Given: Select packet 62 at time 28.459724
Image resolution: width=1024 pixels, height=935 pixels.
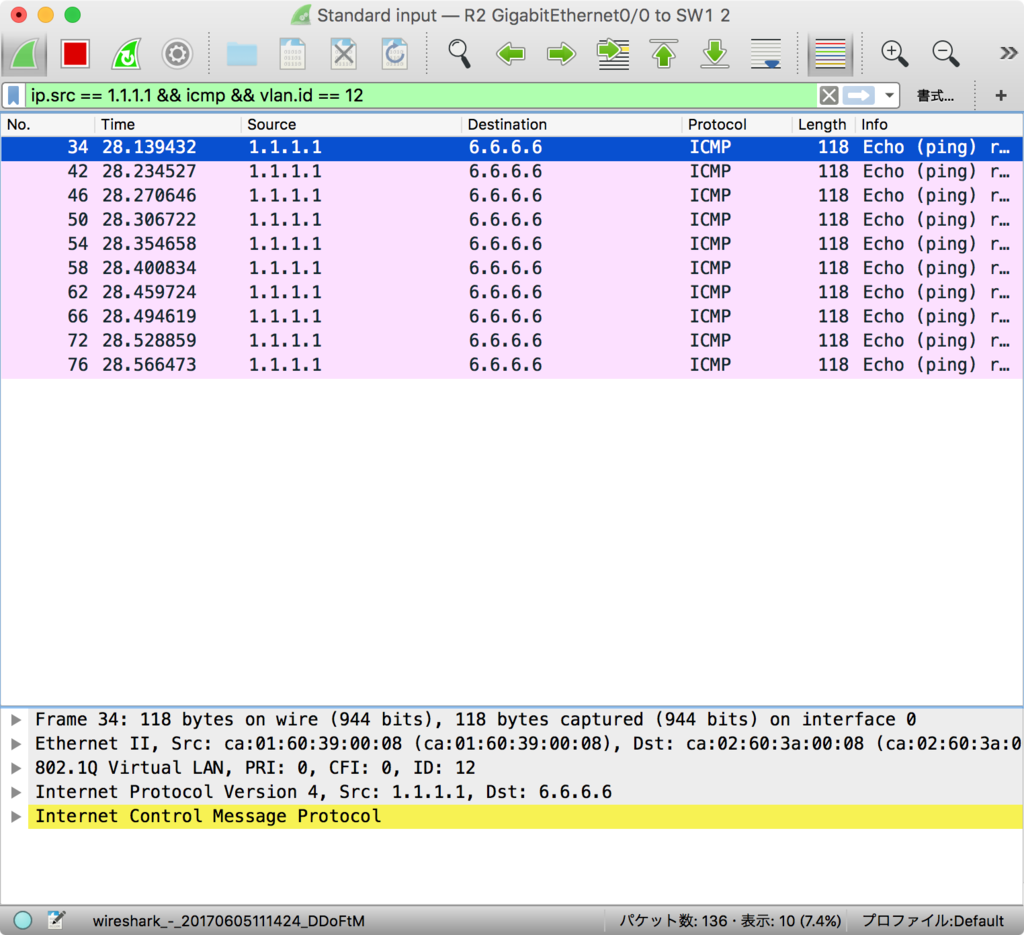Looking at the screenshot, I should (x=512, y=293).
